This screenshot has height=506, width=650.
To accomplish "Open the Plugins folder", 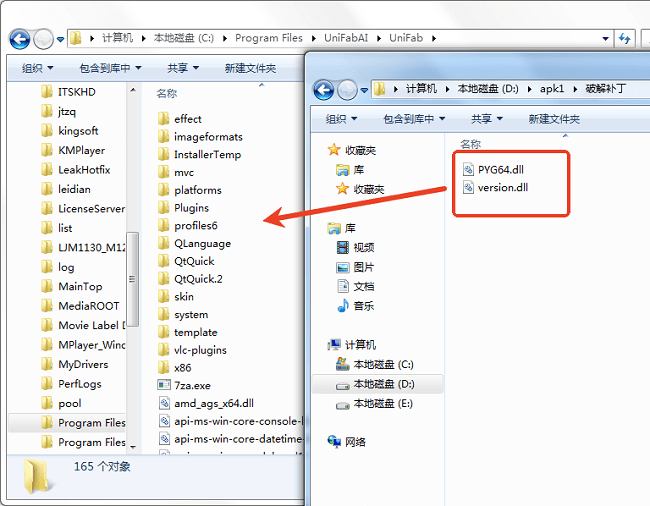I will (x=191, y=208).
